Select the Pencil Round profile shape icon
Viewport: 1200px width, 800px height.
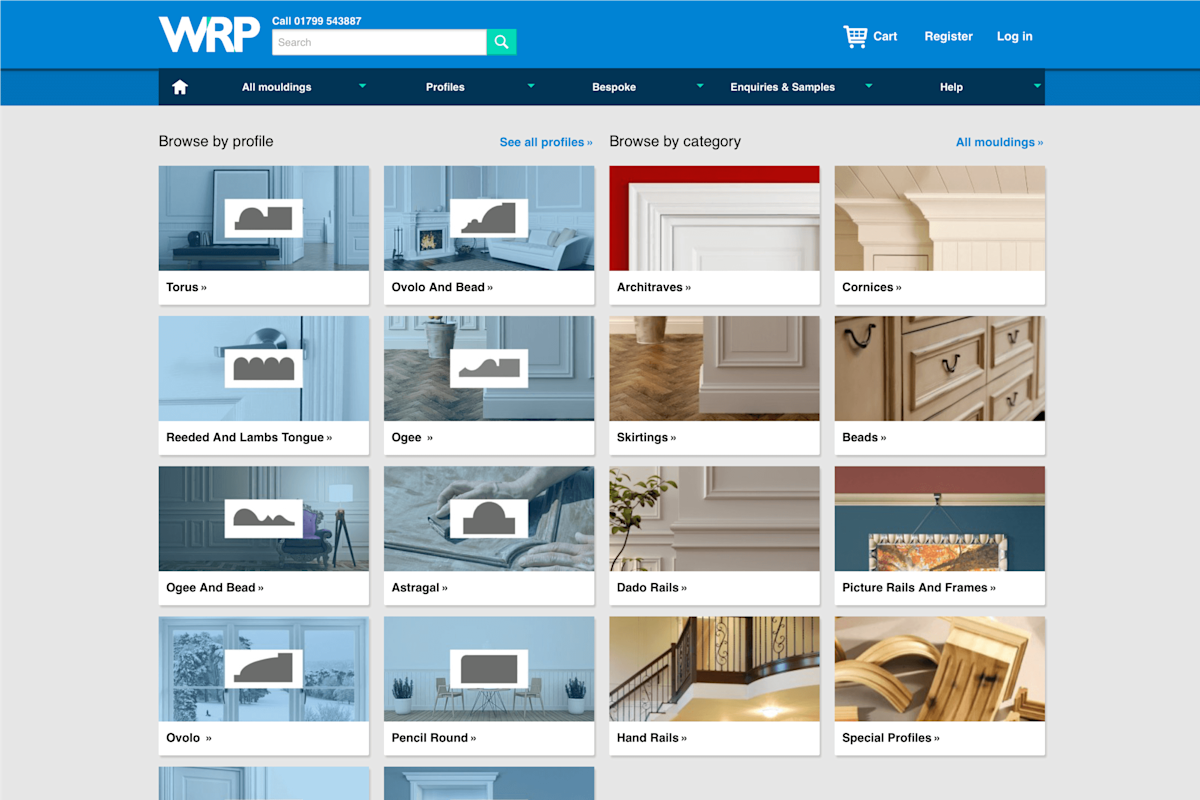point(489,669)
